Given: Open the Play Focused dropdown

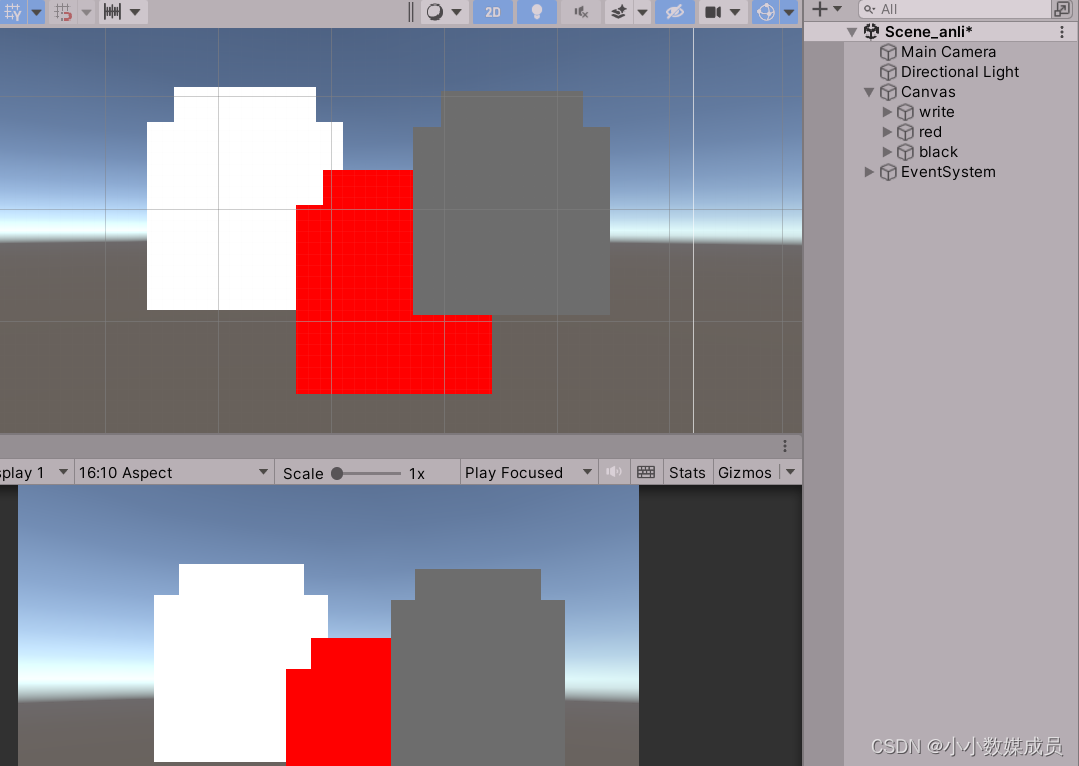Looking at the screenshot, I should tap(528, 472).
